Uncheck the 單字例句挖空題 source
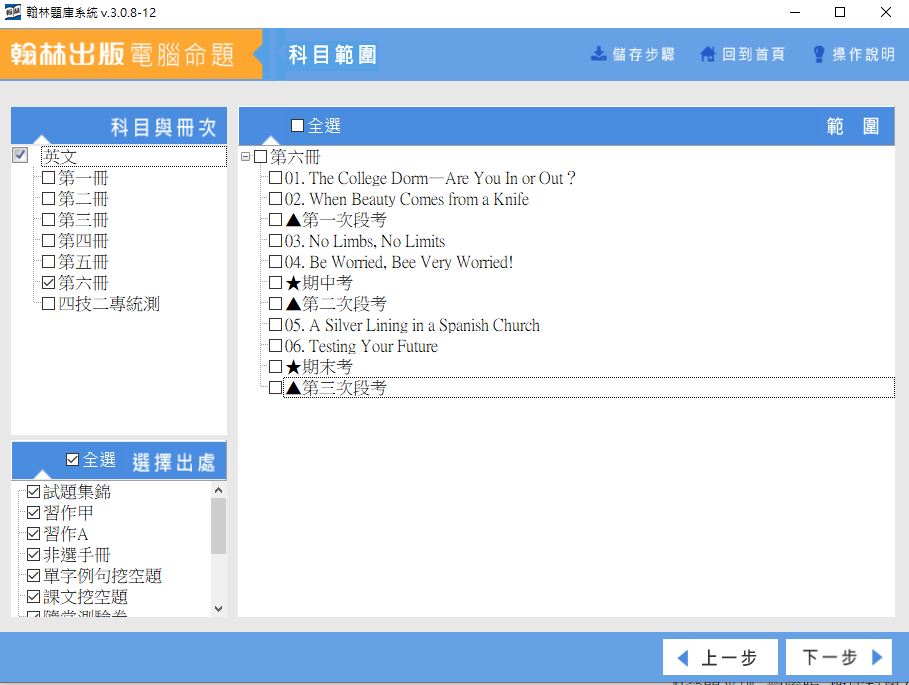Image resolution: width=909 pixels, height=685 pixels. pos(34,575)
